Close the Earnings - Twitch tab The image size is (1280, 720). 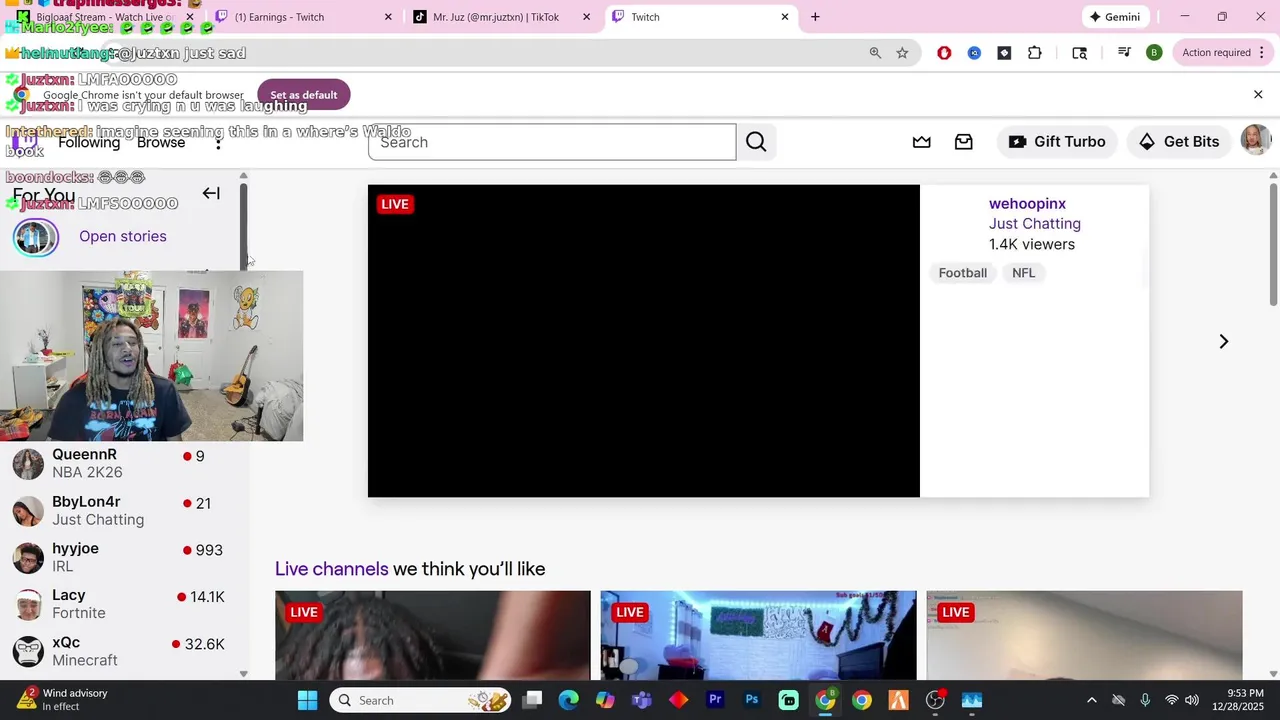coord(388,17)
